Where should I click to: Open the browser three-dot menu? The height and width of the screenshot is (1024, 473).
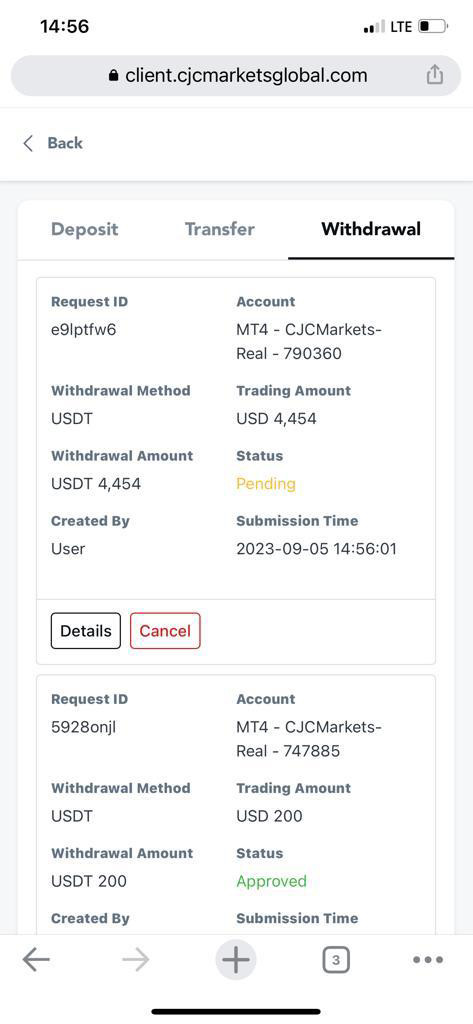(429, 959)
